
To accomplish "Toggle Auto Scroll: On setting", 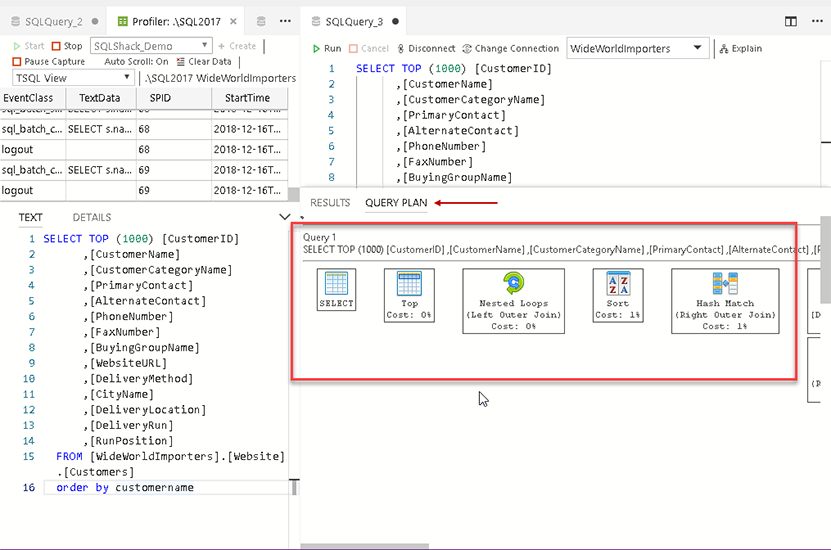I will click(x=136, y=62).
